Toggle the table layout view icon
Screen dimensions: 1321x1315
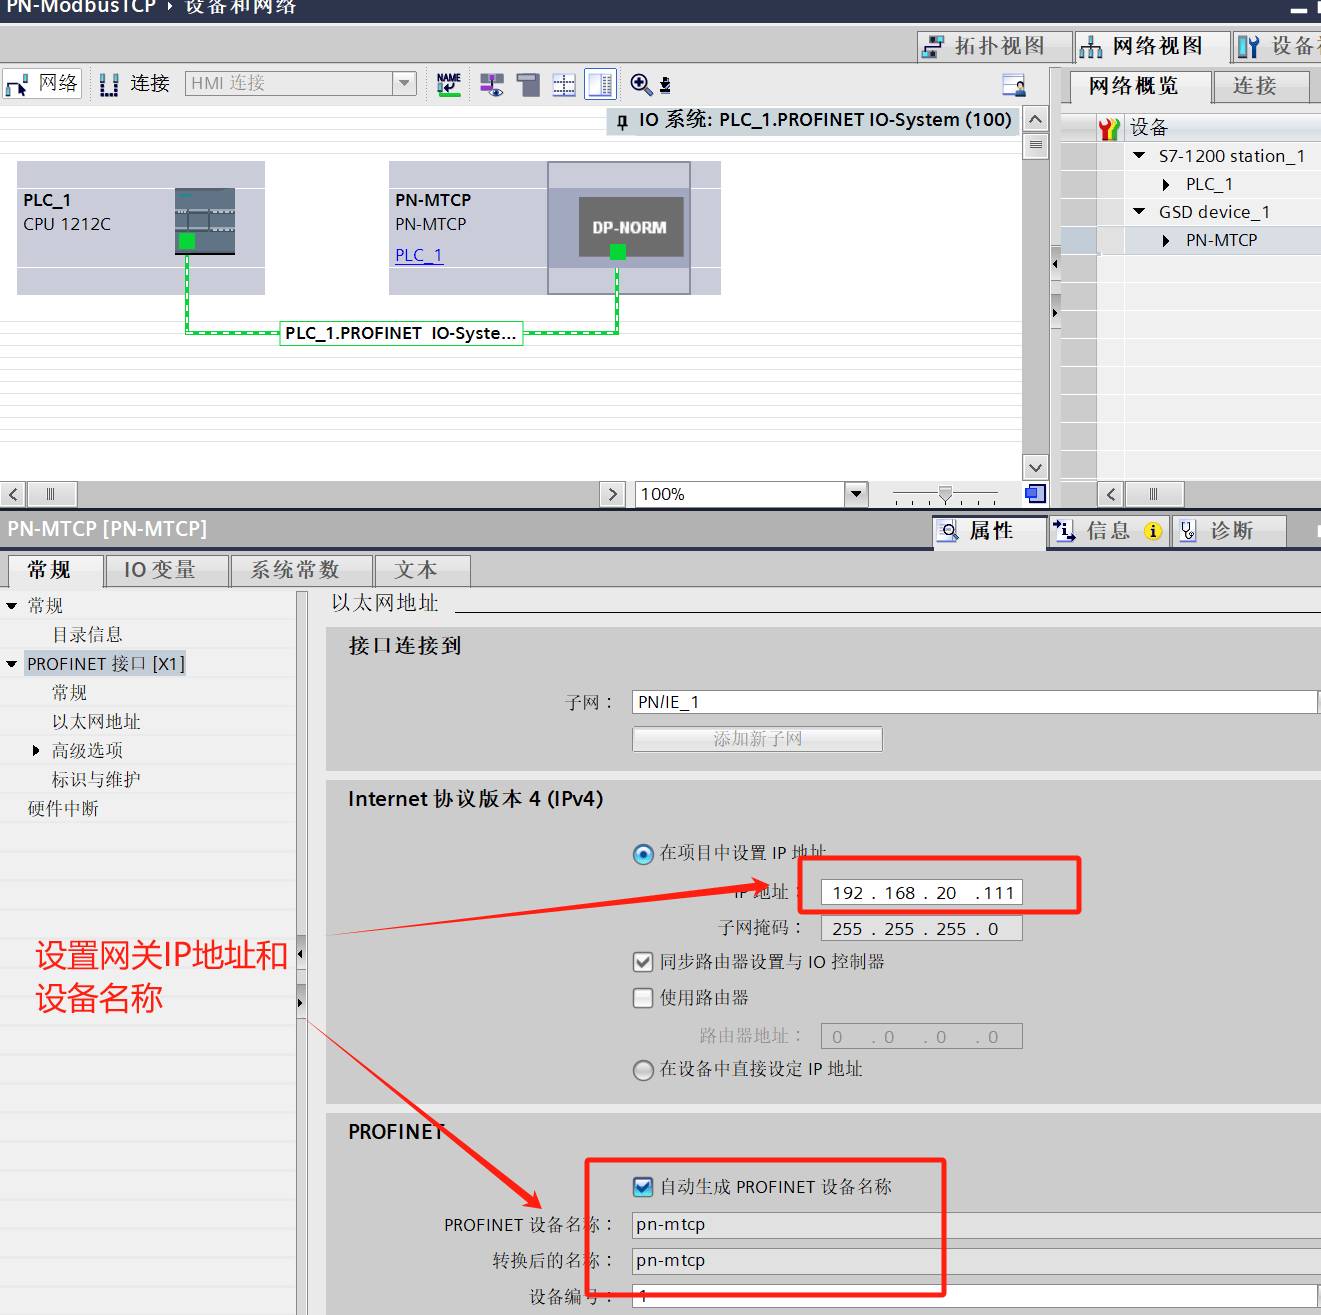[600, 84]
